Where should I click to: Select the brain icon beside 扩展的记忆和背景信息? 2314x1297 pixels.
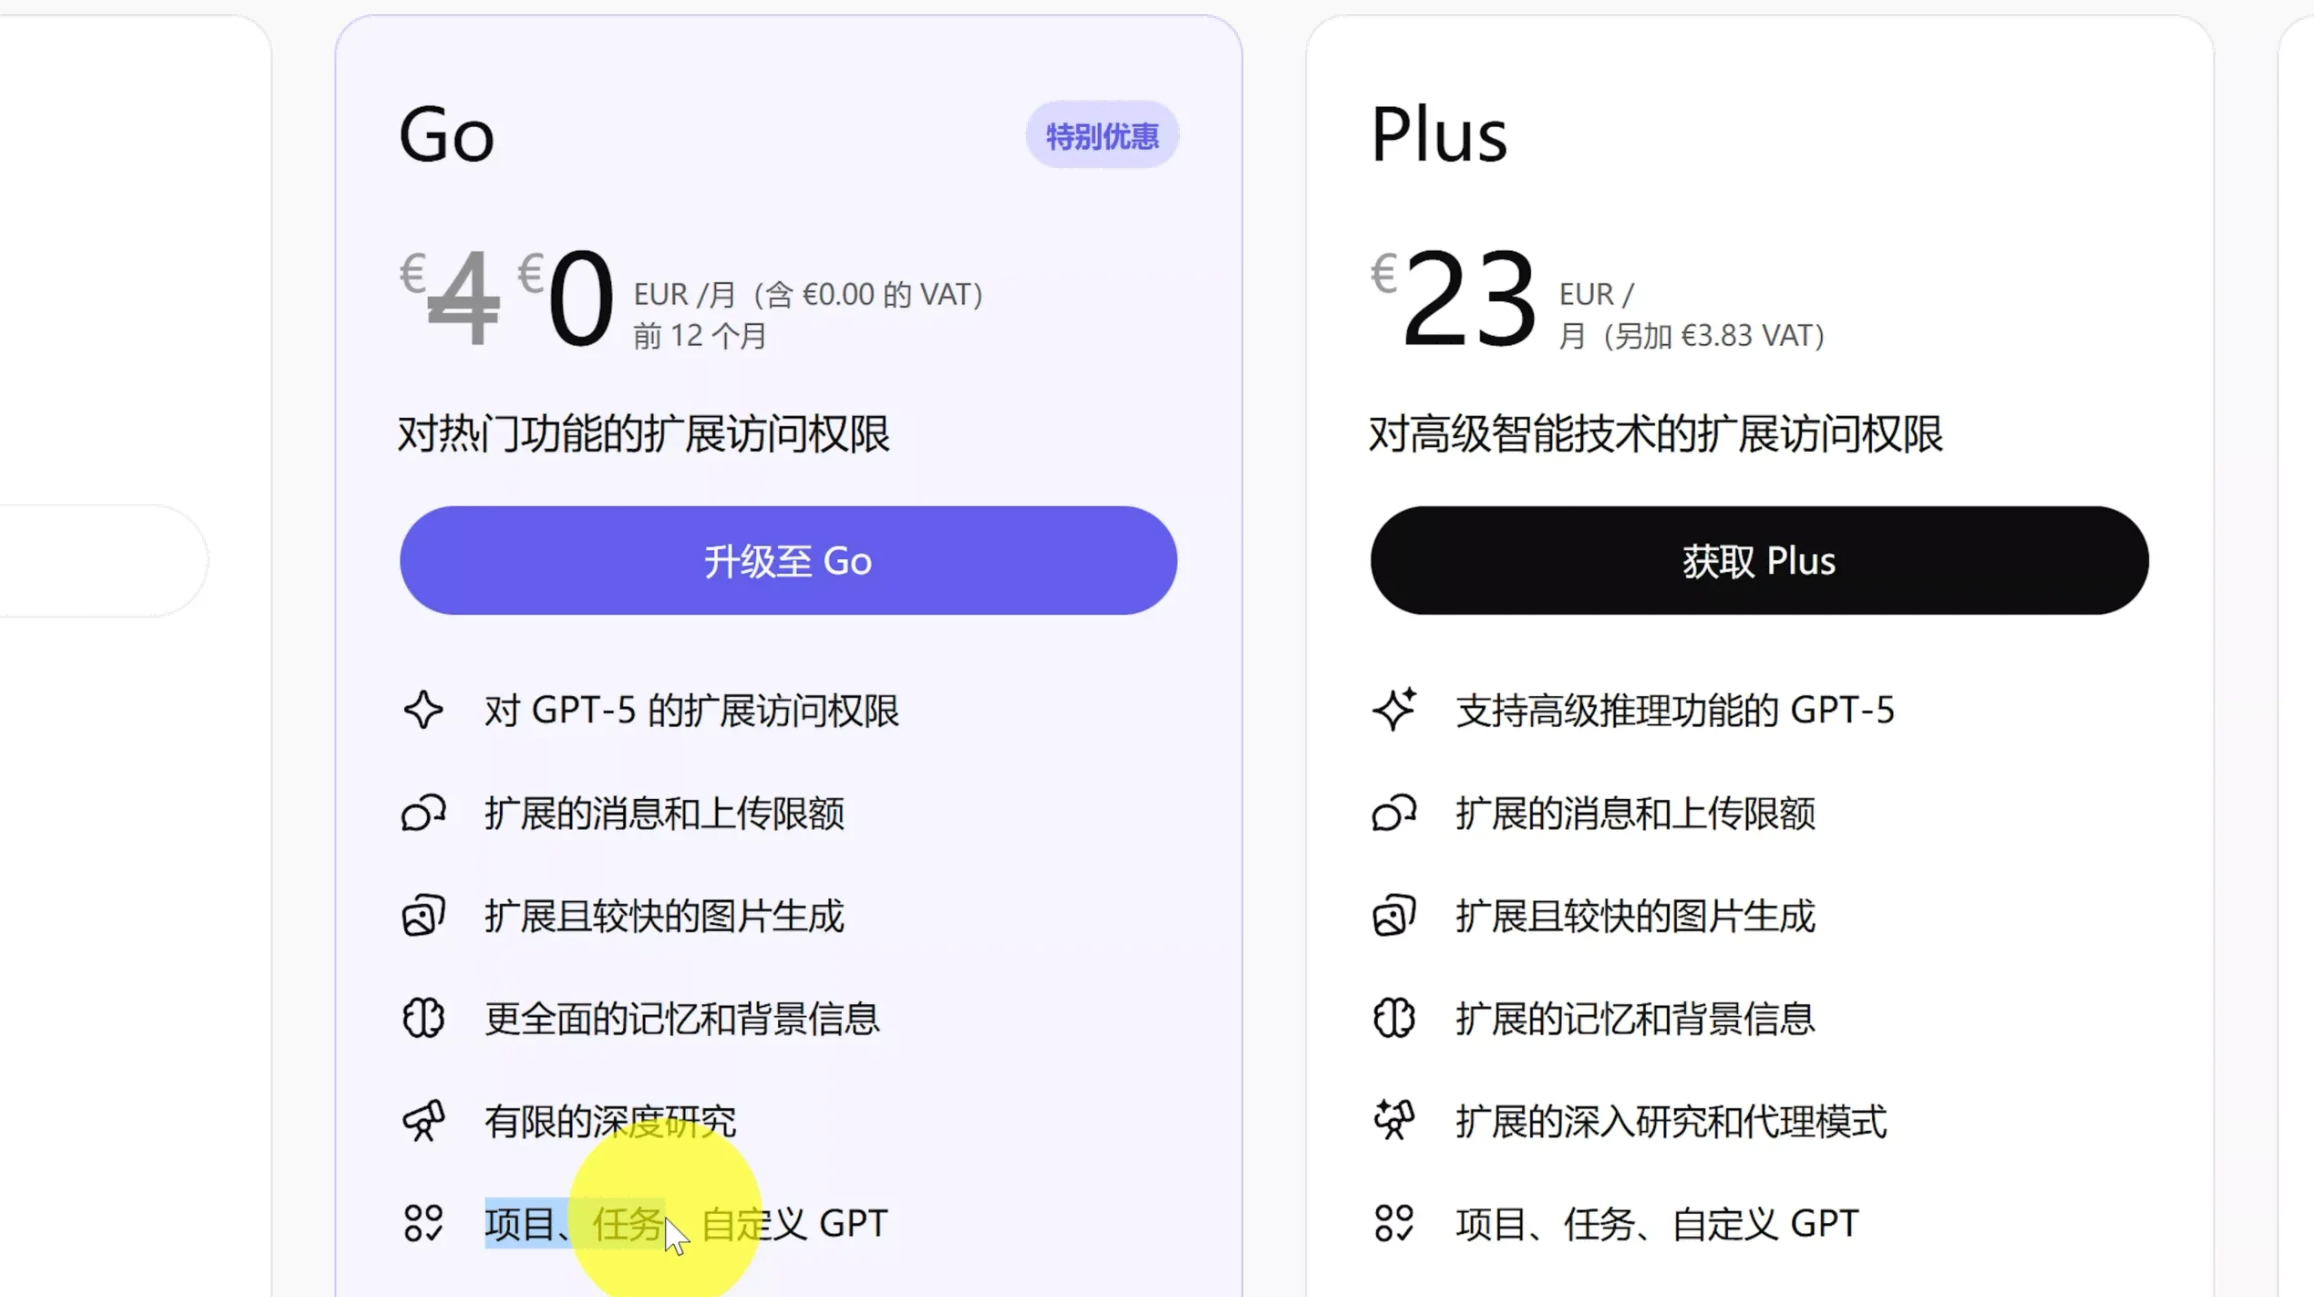click(x=1394, y=1018)
